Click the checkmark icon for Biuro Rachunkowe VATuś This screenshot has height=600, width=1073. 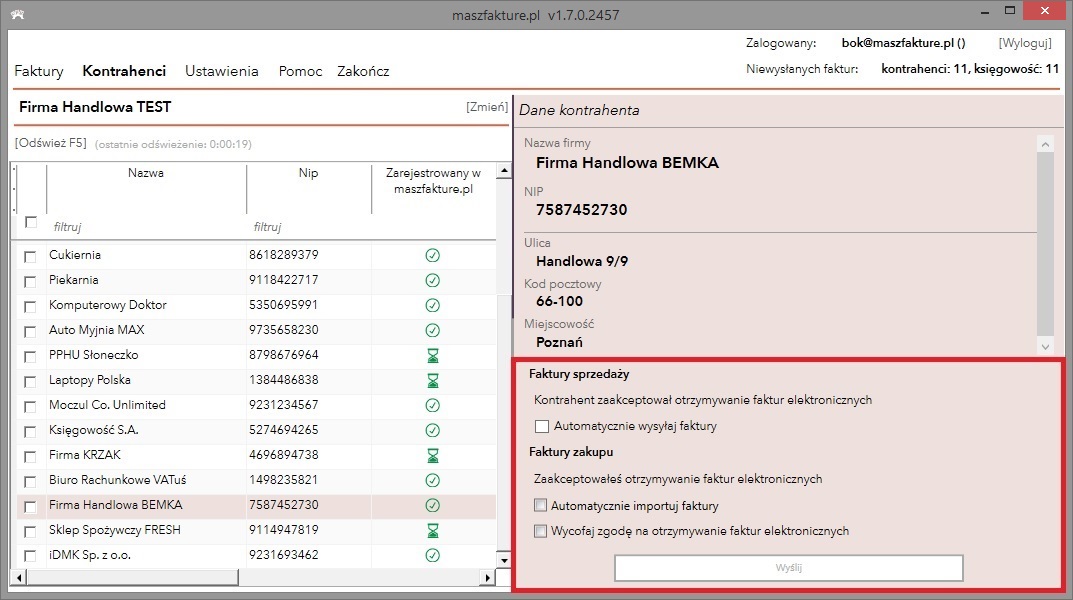click(x=432, y=480)
